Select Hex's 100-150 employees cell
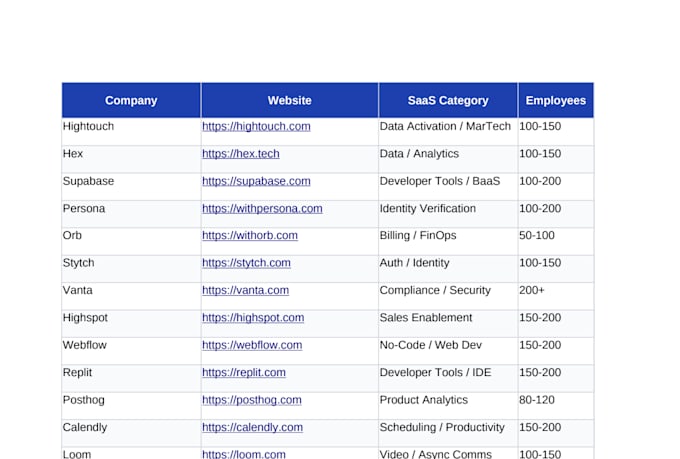This screenshot has width=680, height=459. tap(556, 159)
